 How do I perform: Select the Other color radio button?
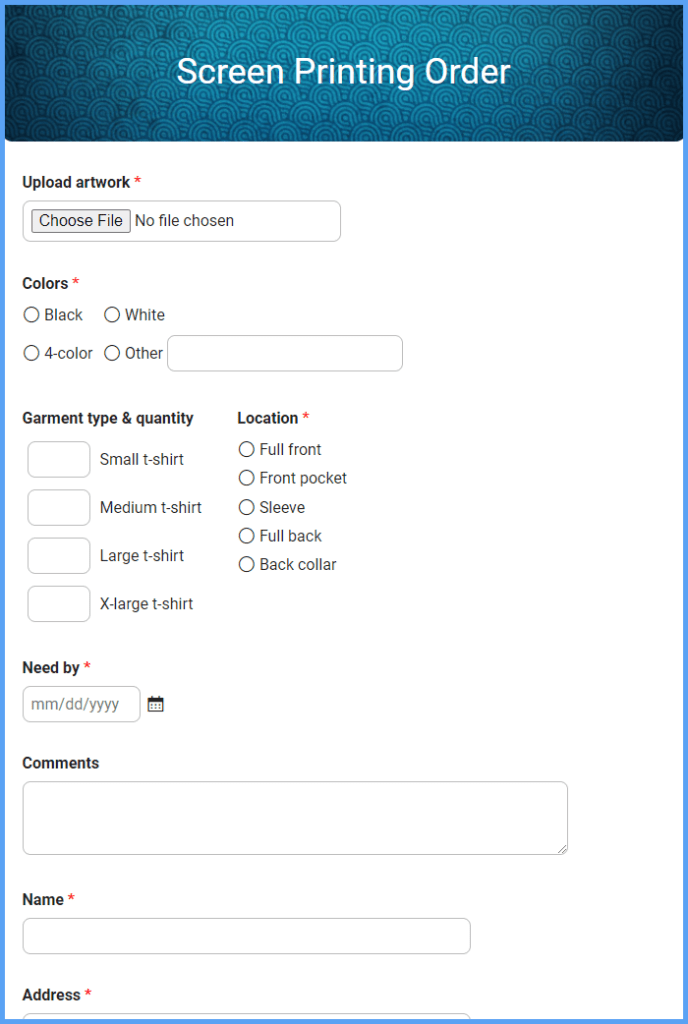112,353
